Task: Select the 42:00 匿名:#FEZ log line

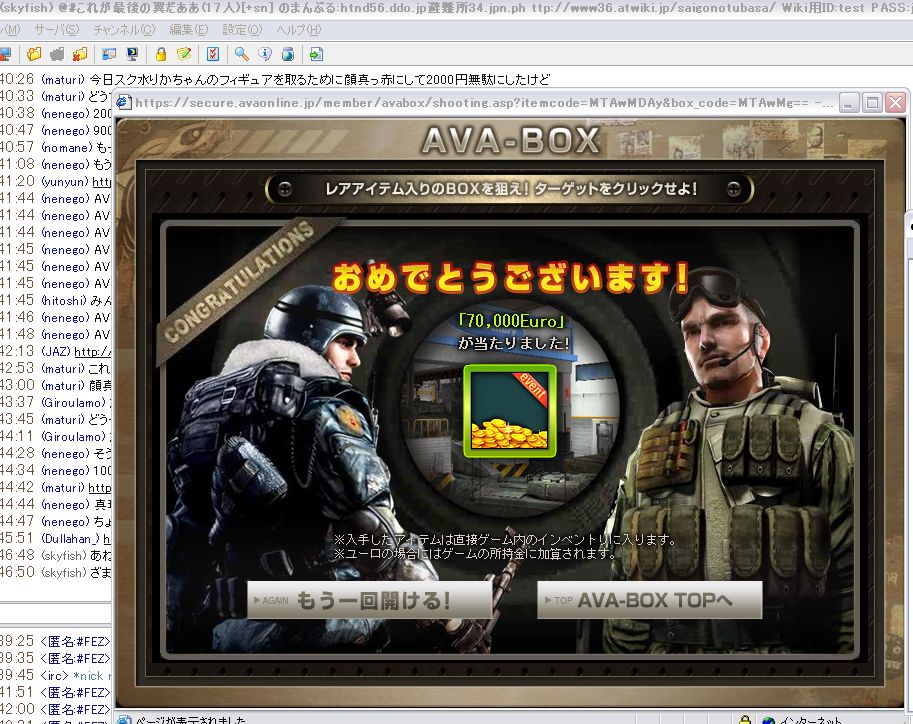Action: point(55,709)
